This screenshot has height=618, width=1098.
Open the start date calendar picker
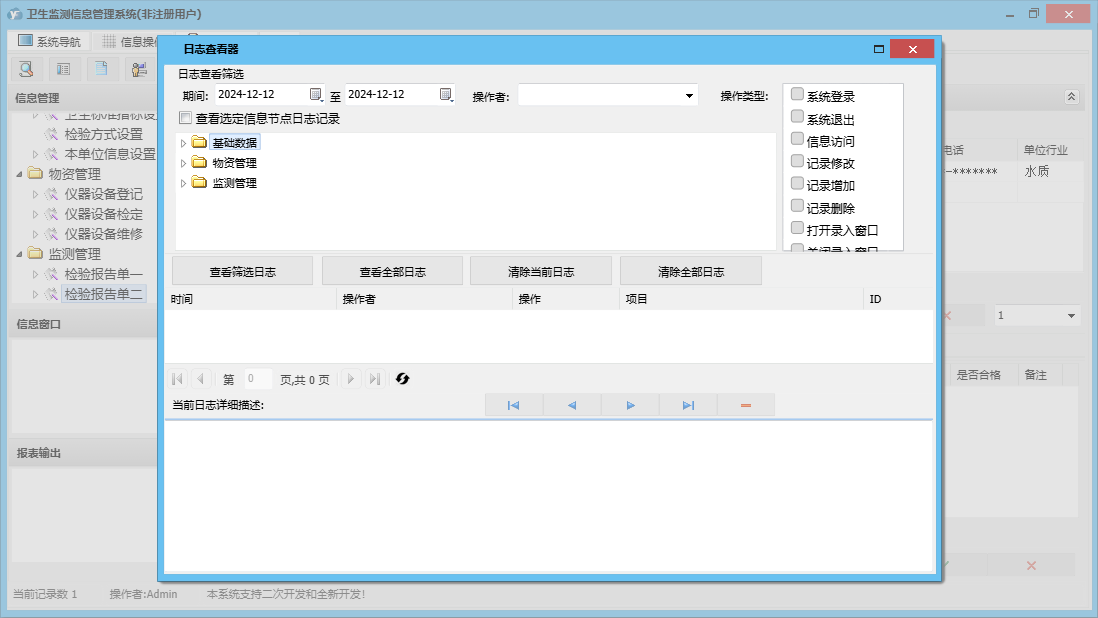coord(316,94)
